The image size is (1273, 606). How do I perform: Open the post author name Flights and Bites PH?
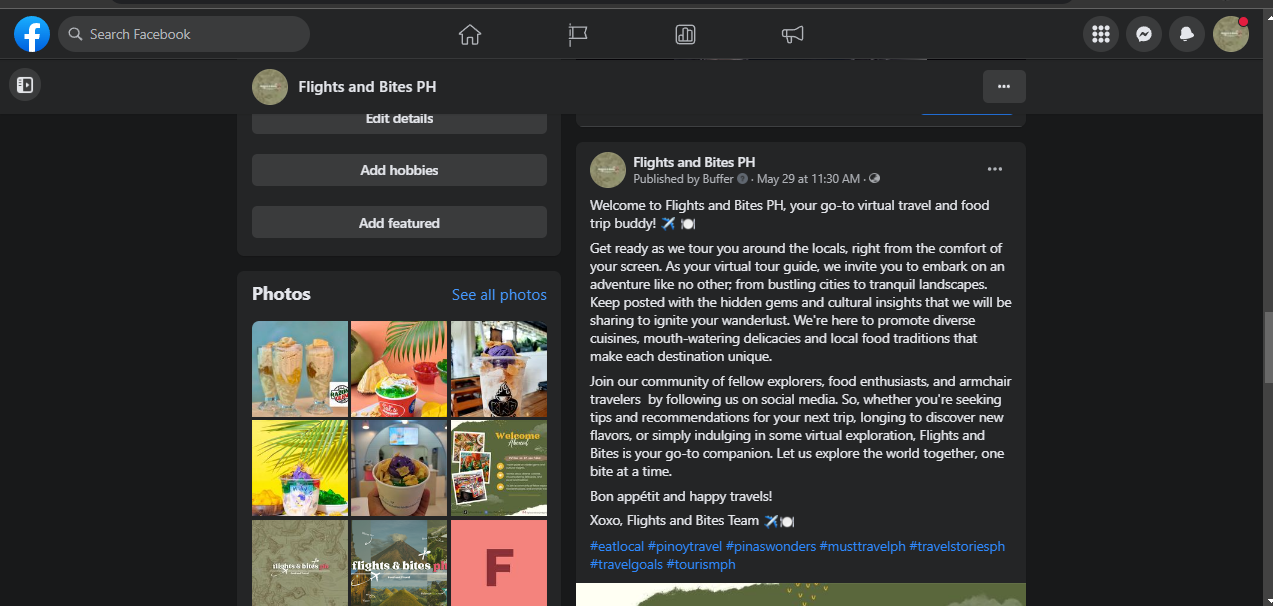click(x=694, y=162)
